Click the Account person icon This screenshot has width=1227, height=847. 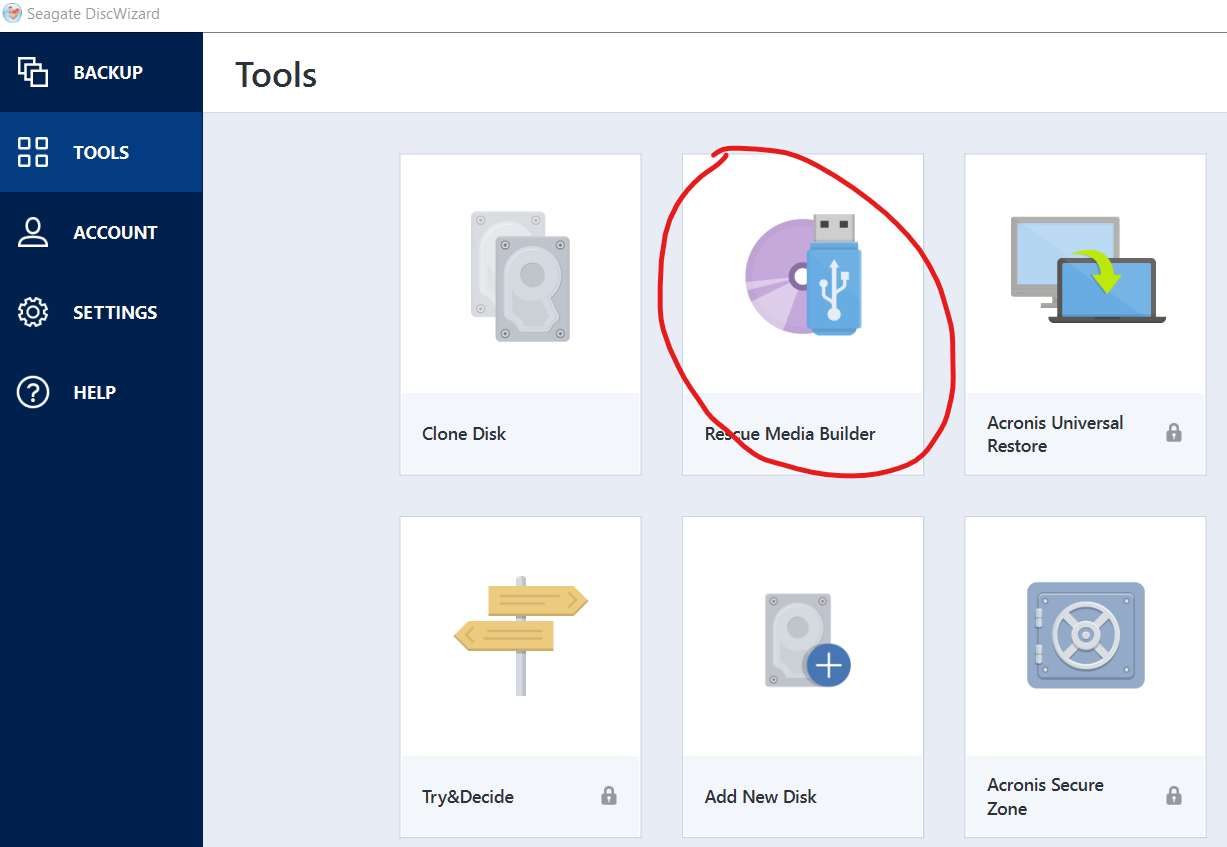coord(33,232)
